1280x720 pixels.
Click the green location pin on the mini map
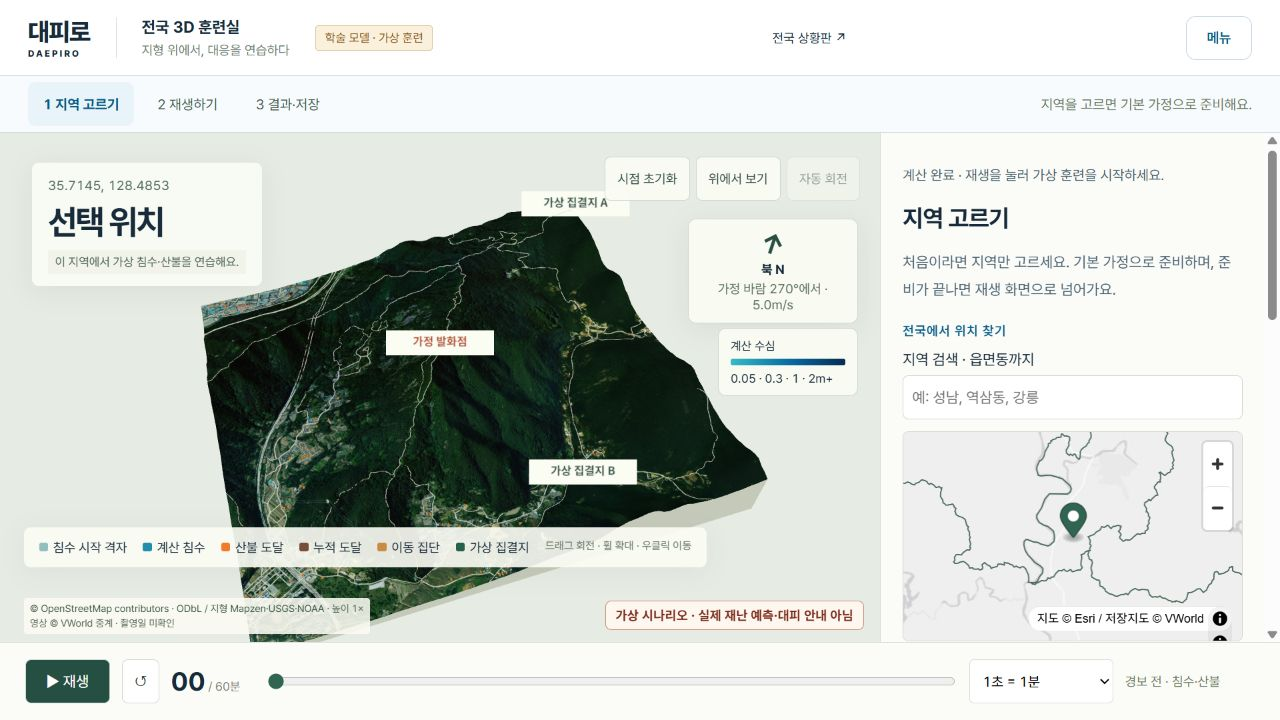pyautogui.click(x=1073, y=520)
